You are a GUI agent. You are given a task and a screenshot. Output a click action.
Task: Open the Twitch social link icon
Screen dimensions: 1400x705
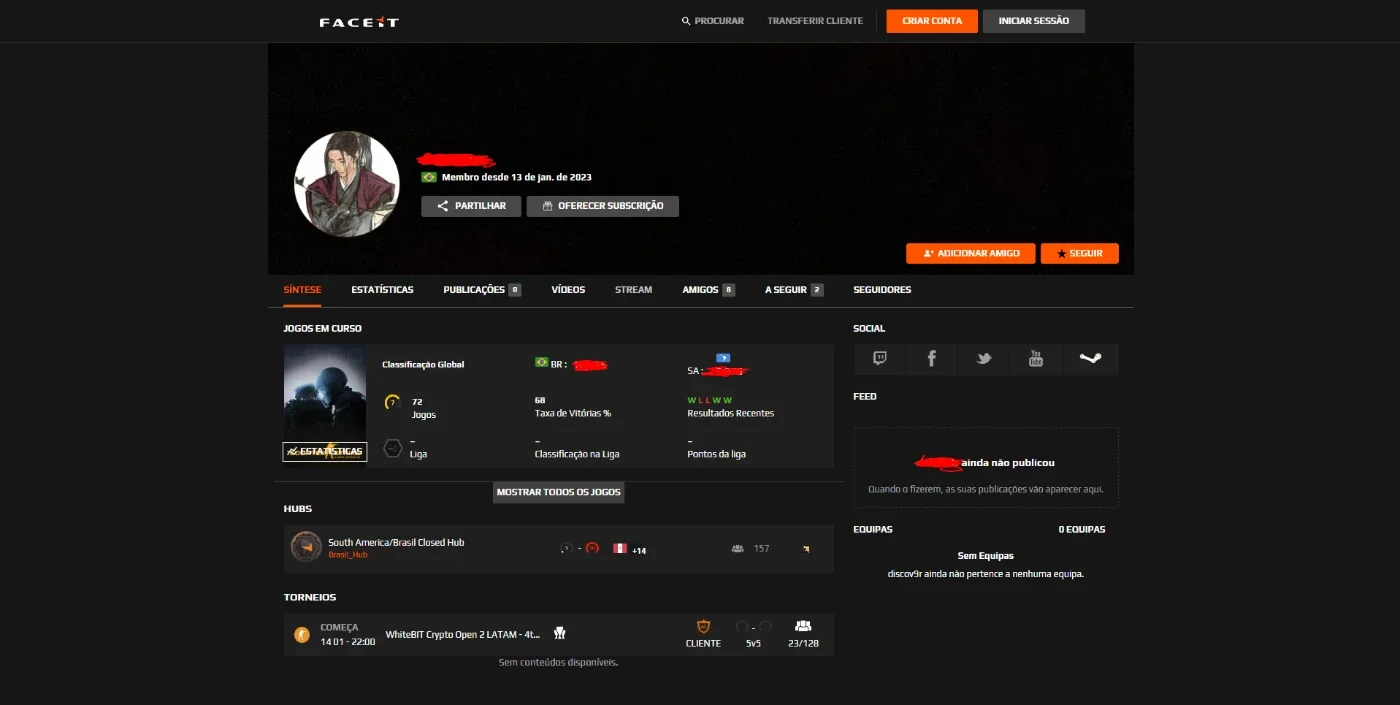click(880, 359)
